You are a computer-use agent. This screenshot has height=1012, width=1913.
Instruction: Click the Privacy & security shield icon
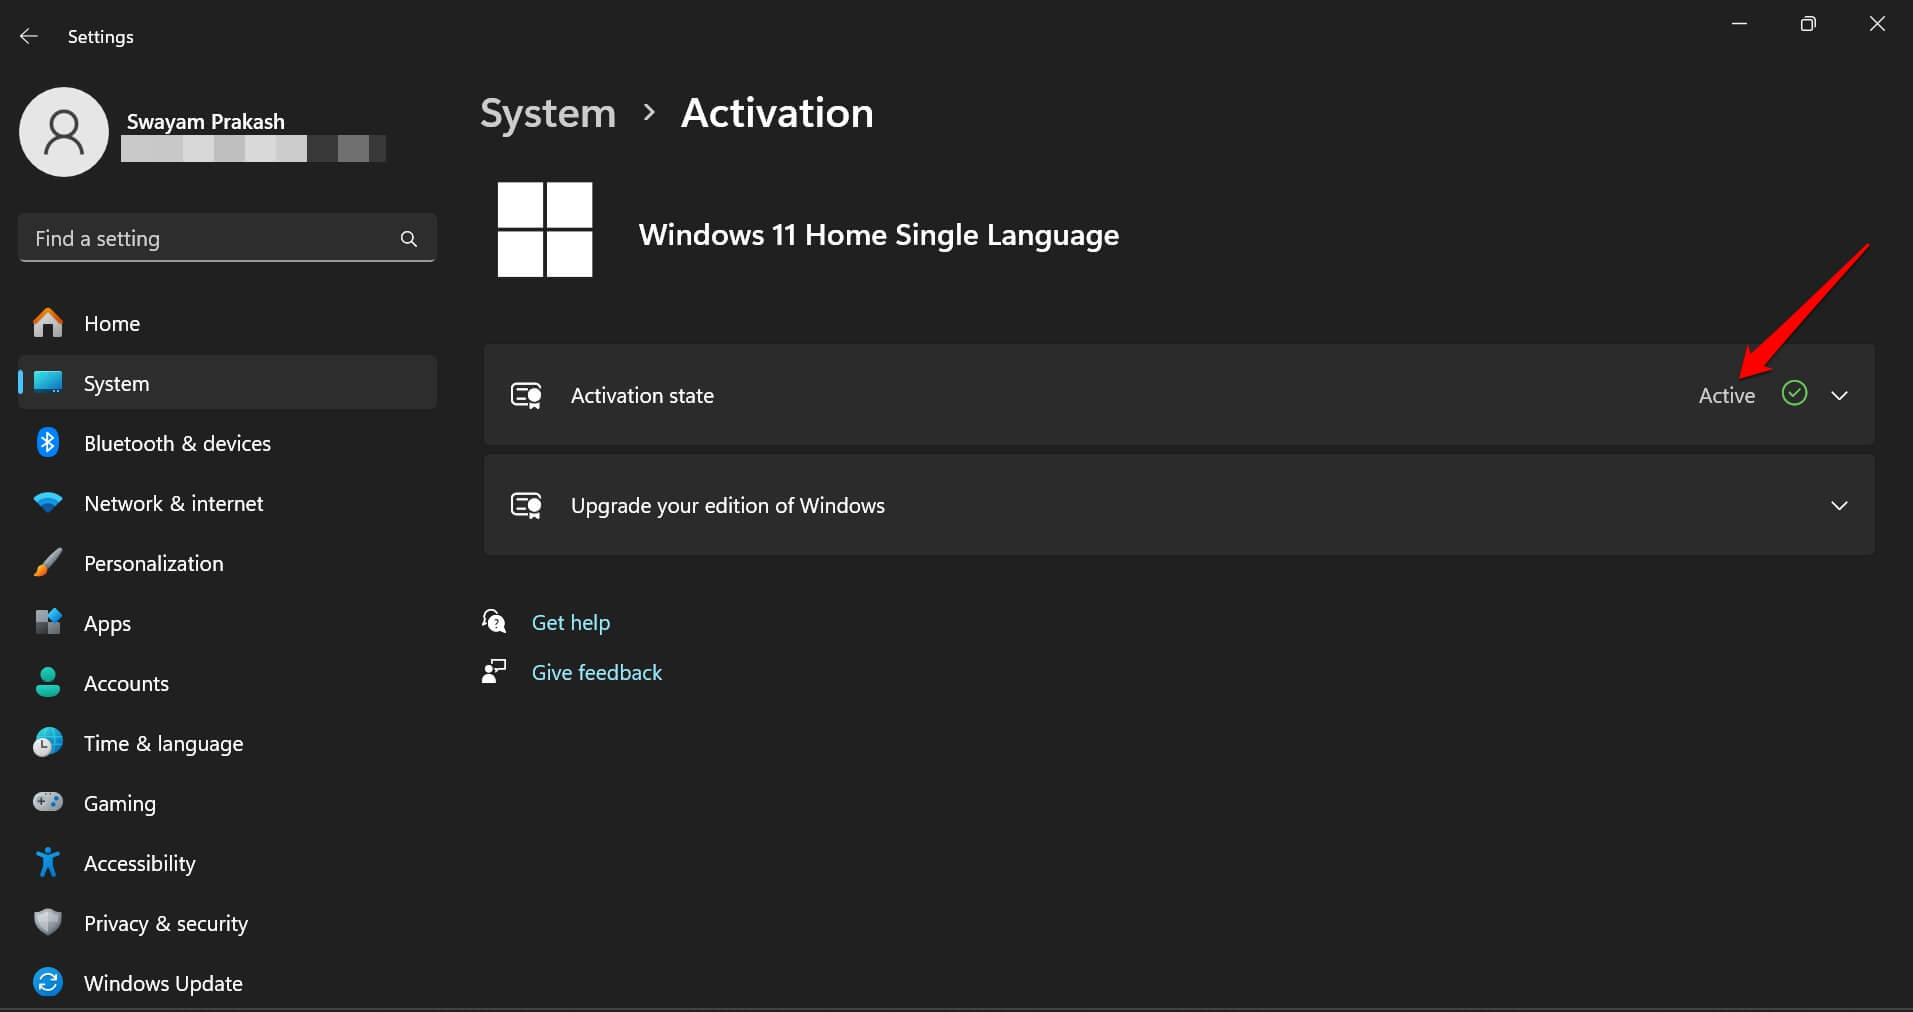pos(48,923)
